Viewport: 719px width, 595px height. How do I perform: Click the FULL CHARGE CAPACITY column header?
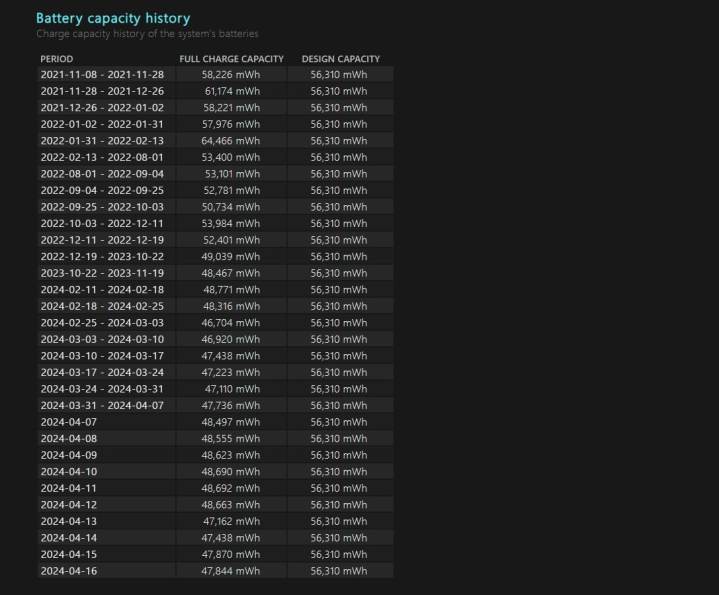(x=231, y=59)
